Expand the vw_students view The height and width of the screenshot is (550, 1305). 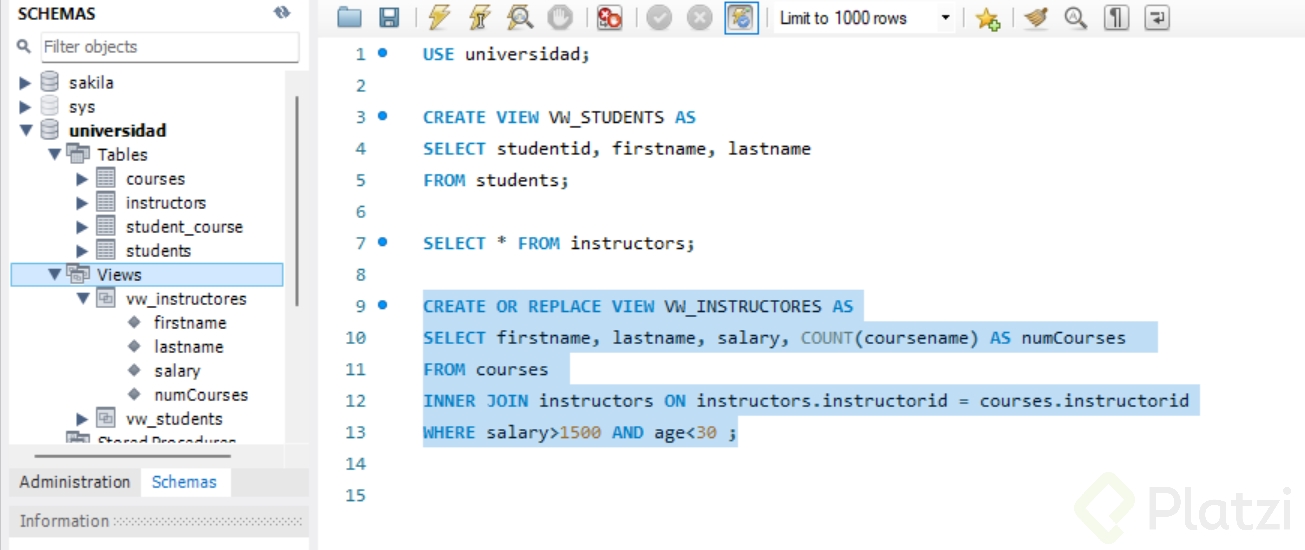[83, 419]
